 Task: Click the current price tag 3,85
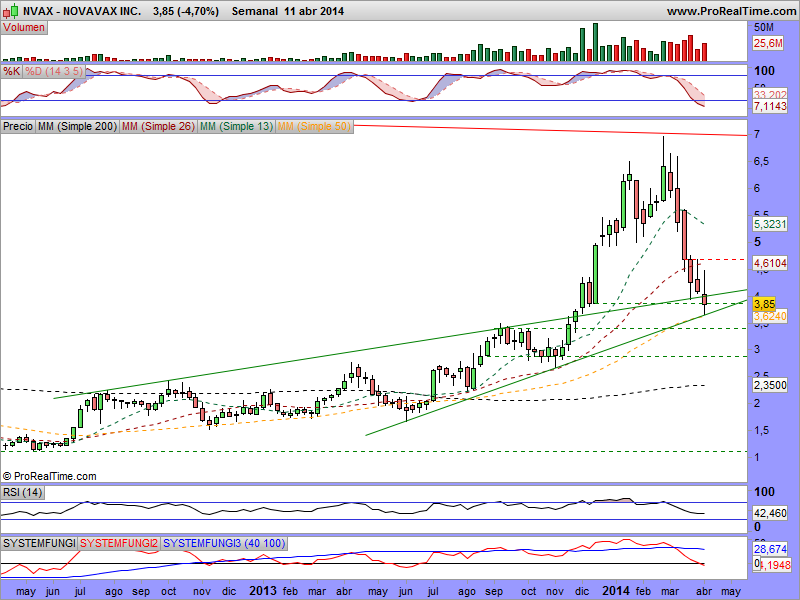coord(764,304)
